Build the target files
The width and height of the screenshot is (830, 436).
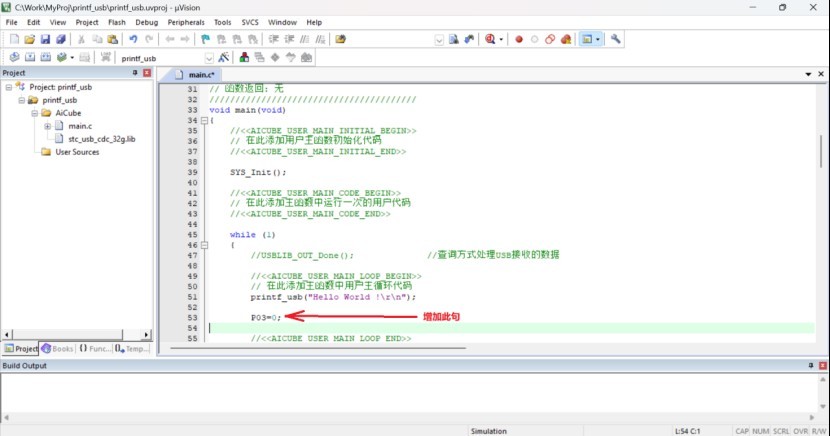click(x=30, y=57)
